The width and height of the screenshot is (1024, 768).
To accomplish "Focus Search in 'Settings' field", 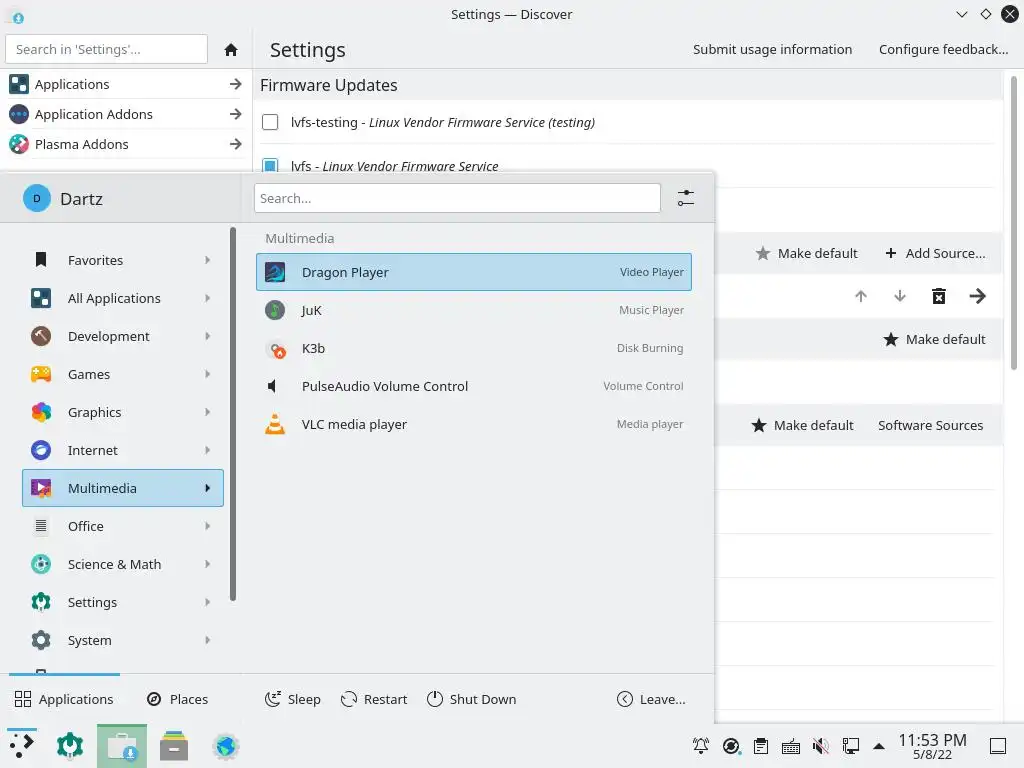I will (106, 50).
